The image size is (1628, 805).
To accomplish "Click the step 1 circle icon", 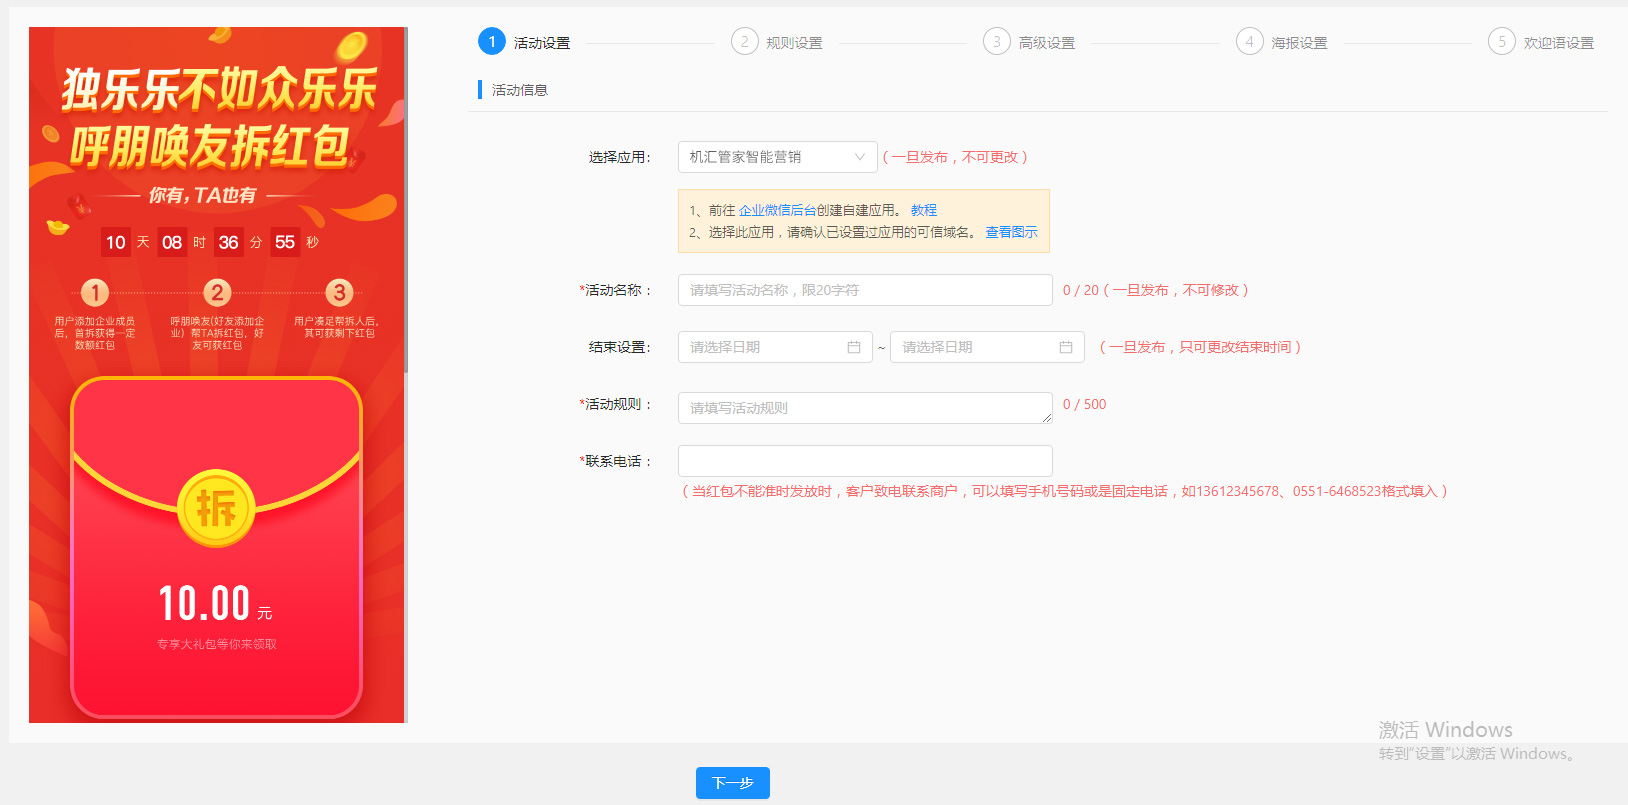I will 492,41.
